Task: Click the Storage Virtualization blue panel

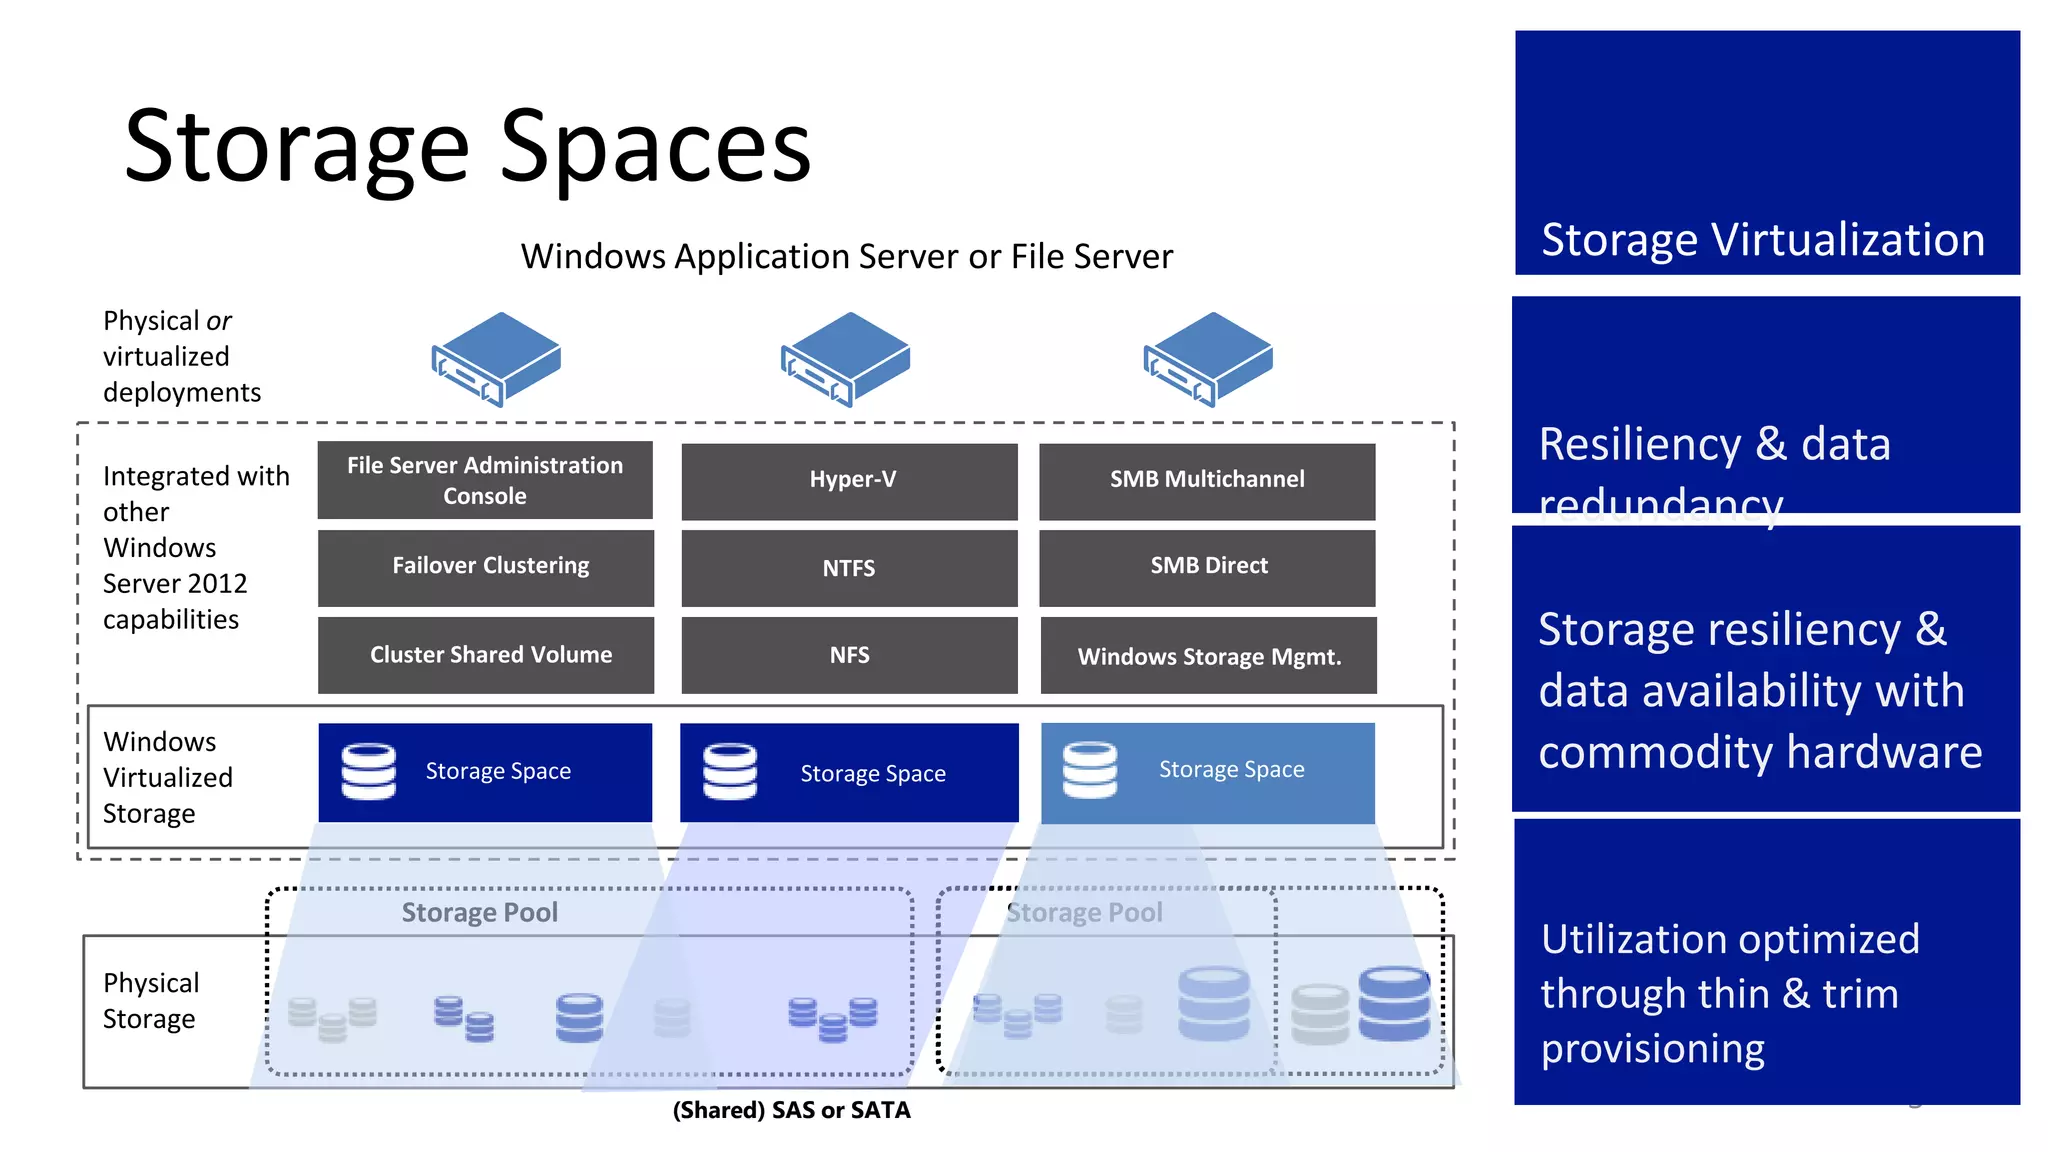Action: 1767,152
